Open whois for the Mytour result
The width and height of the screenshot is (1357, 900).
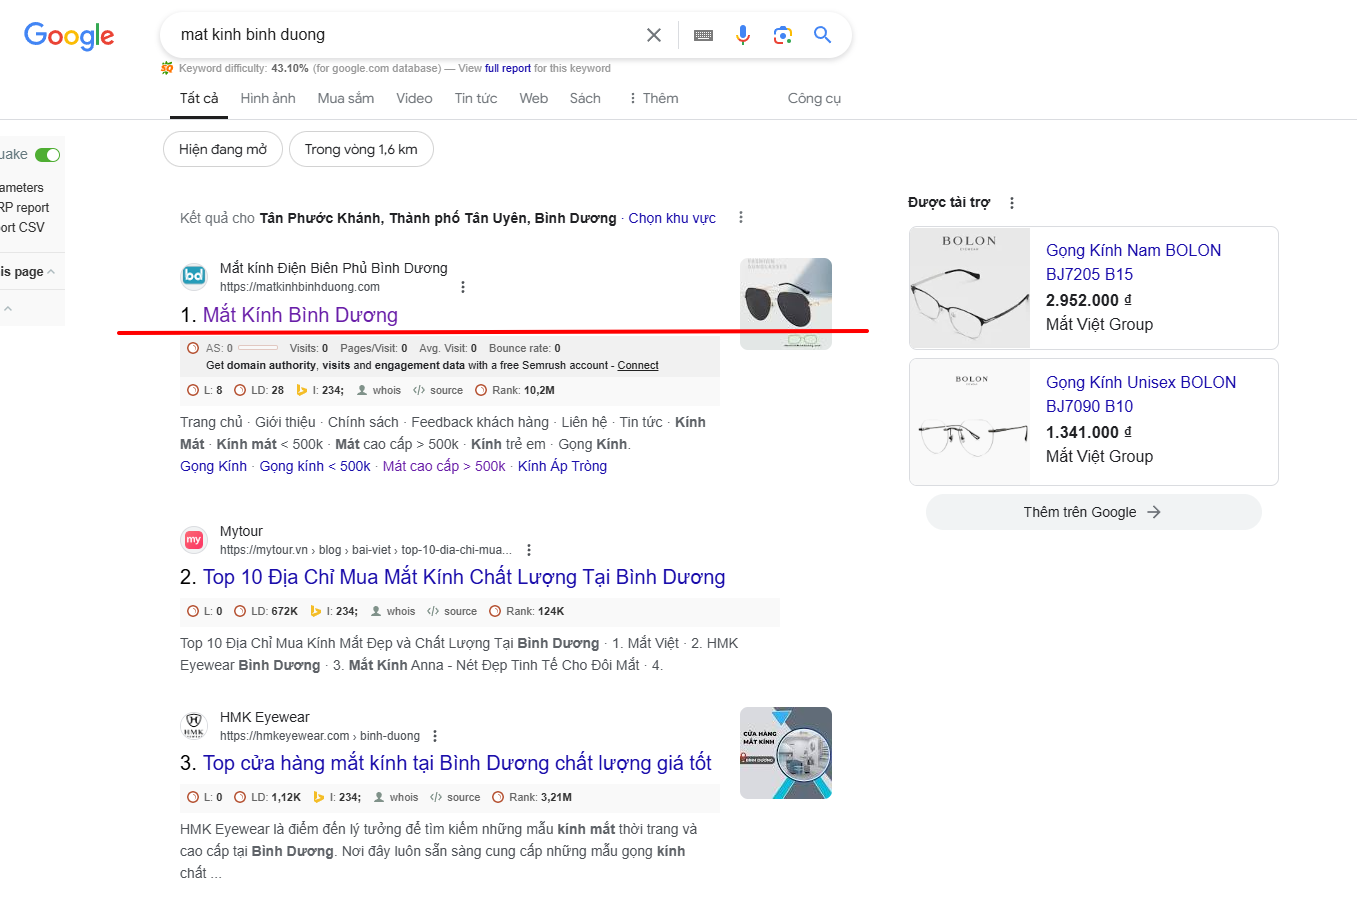pos(392,611)
